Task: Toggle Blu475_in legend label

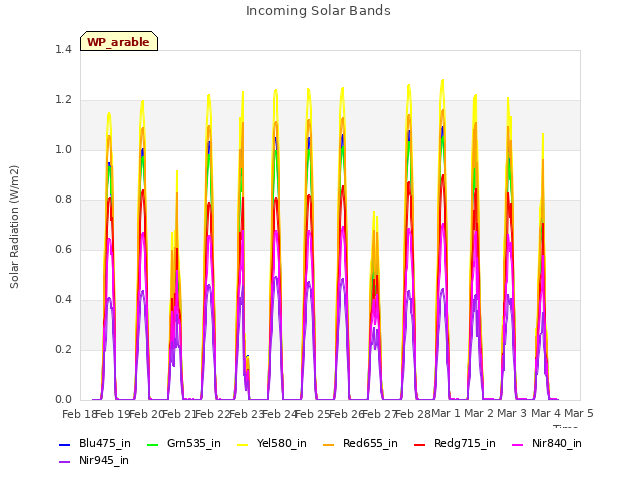Action: (105, 443)
